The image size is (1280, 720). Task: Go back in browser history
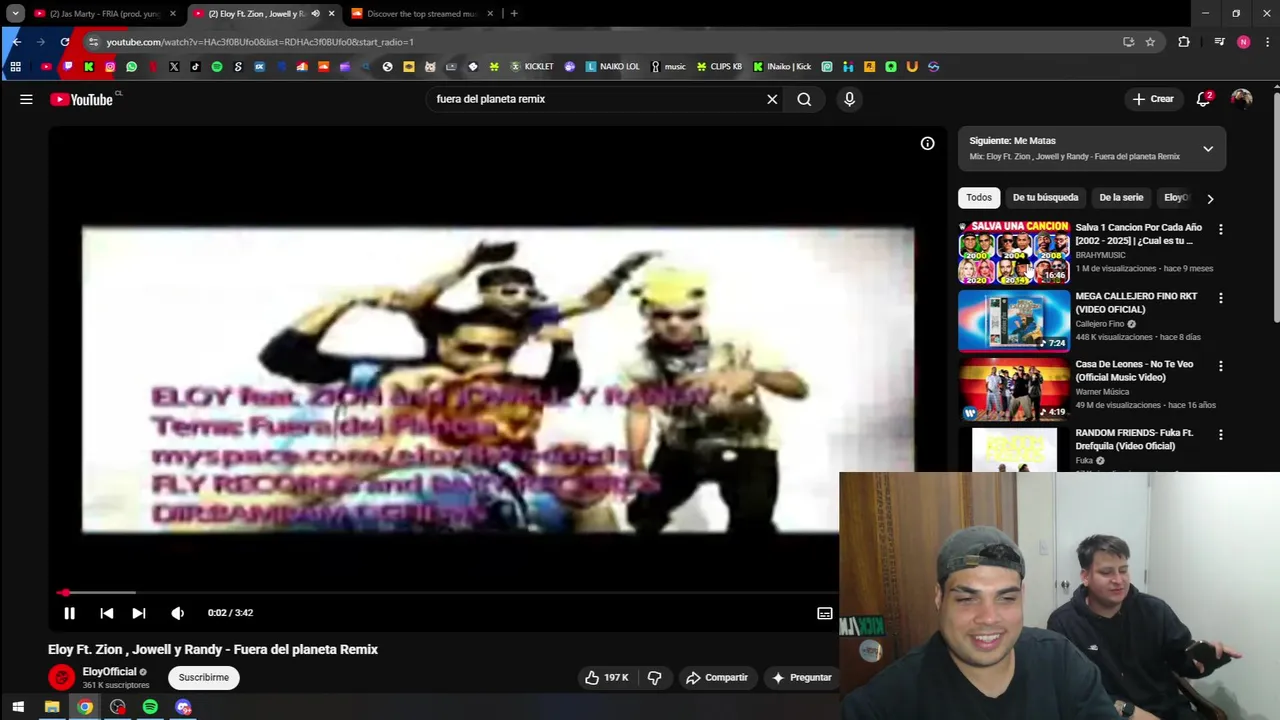point(16,42)
